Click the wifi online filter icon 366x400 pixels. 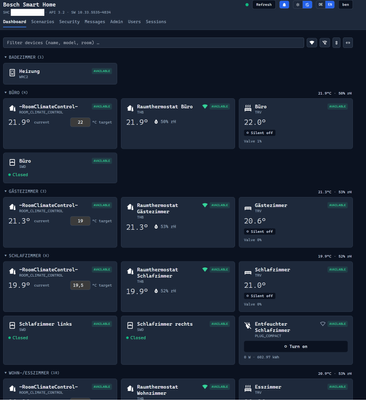pos(312,43)
